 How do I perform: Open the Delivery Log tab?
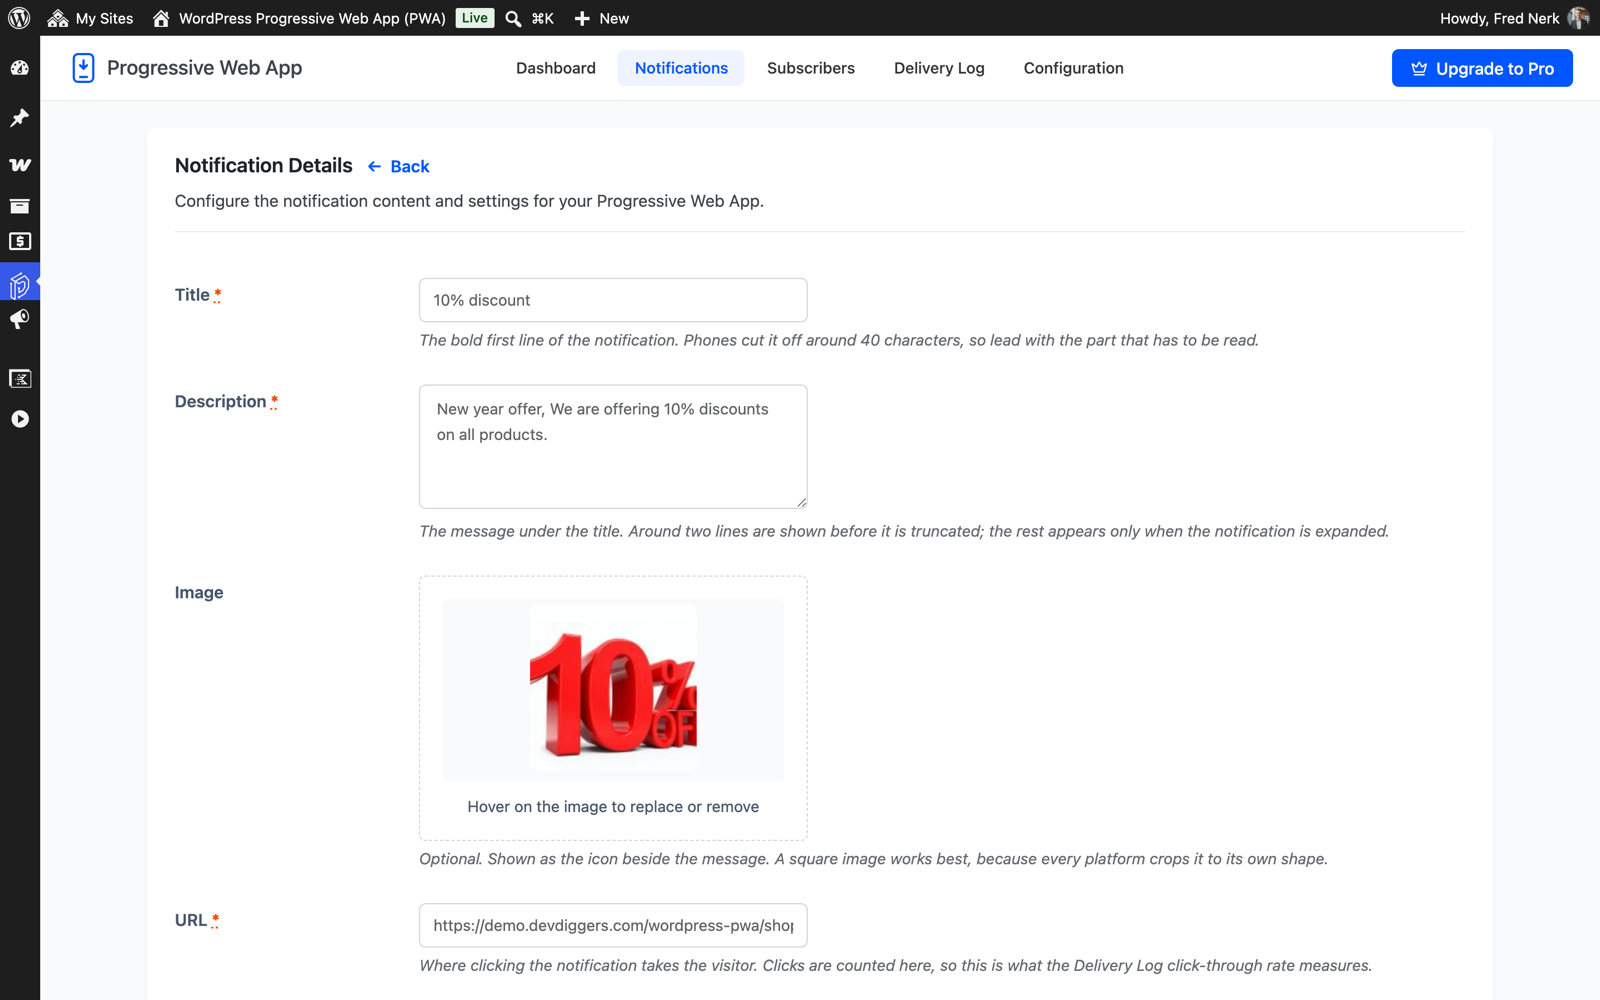coord(939,68)
